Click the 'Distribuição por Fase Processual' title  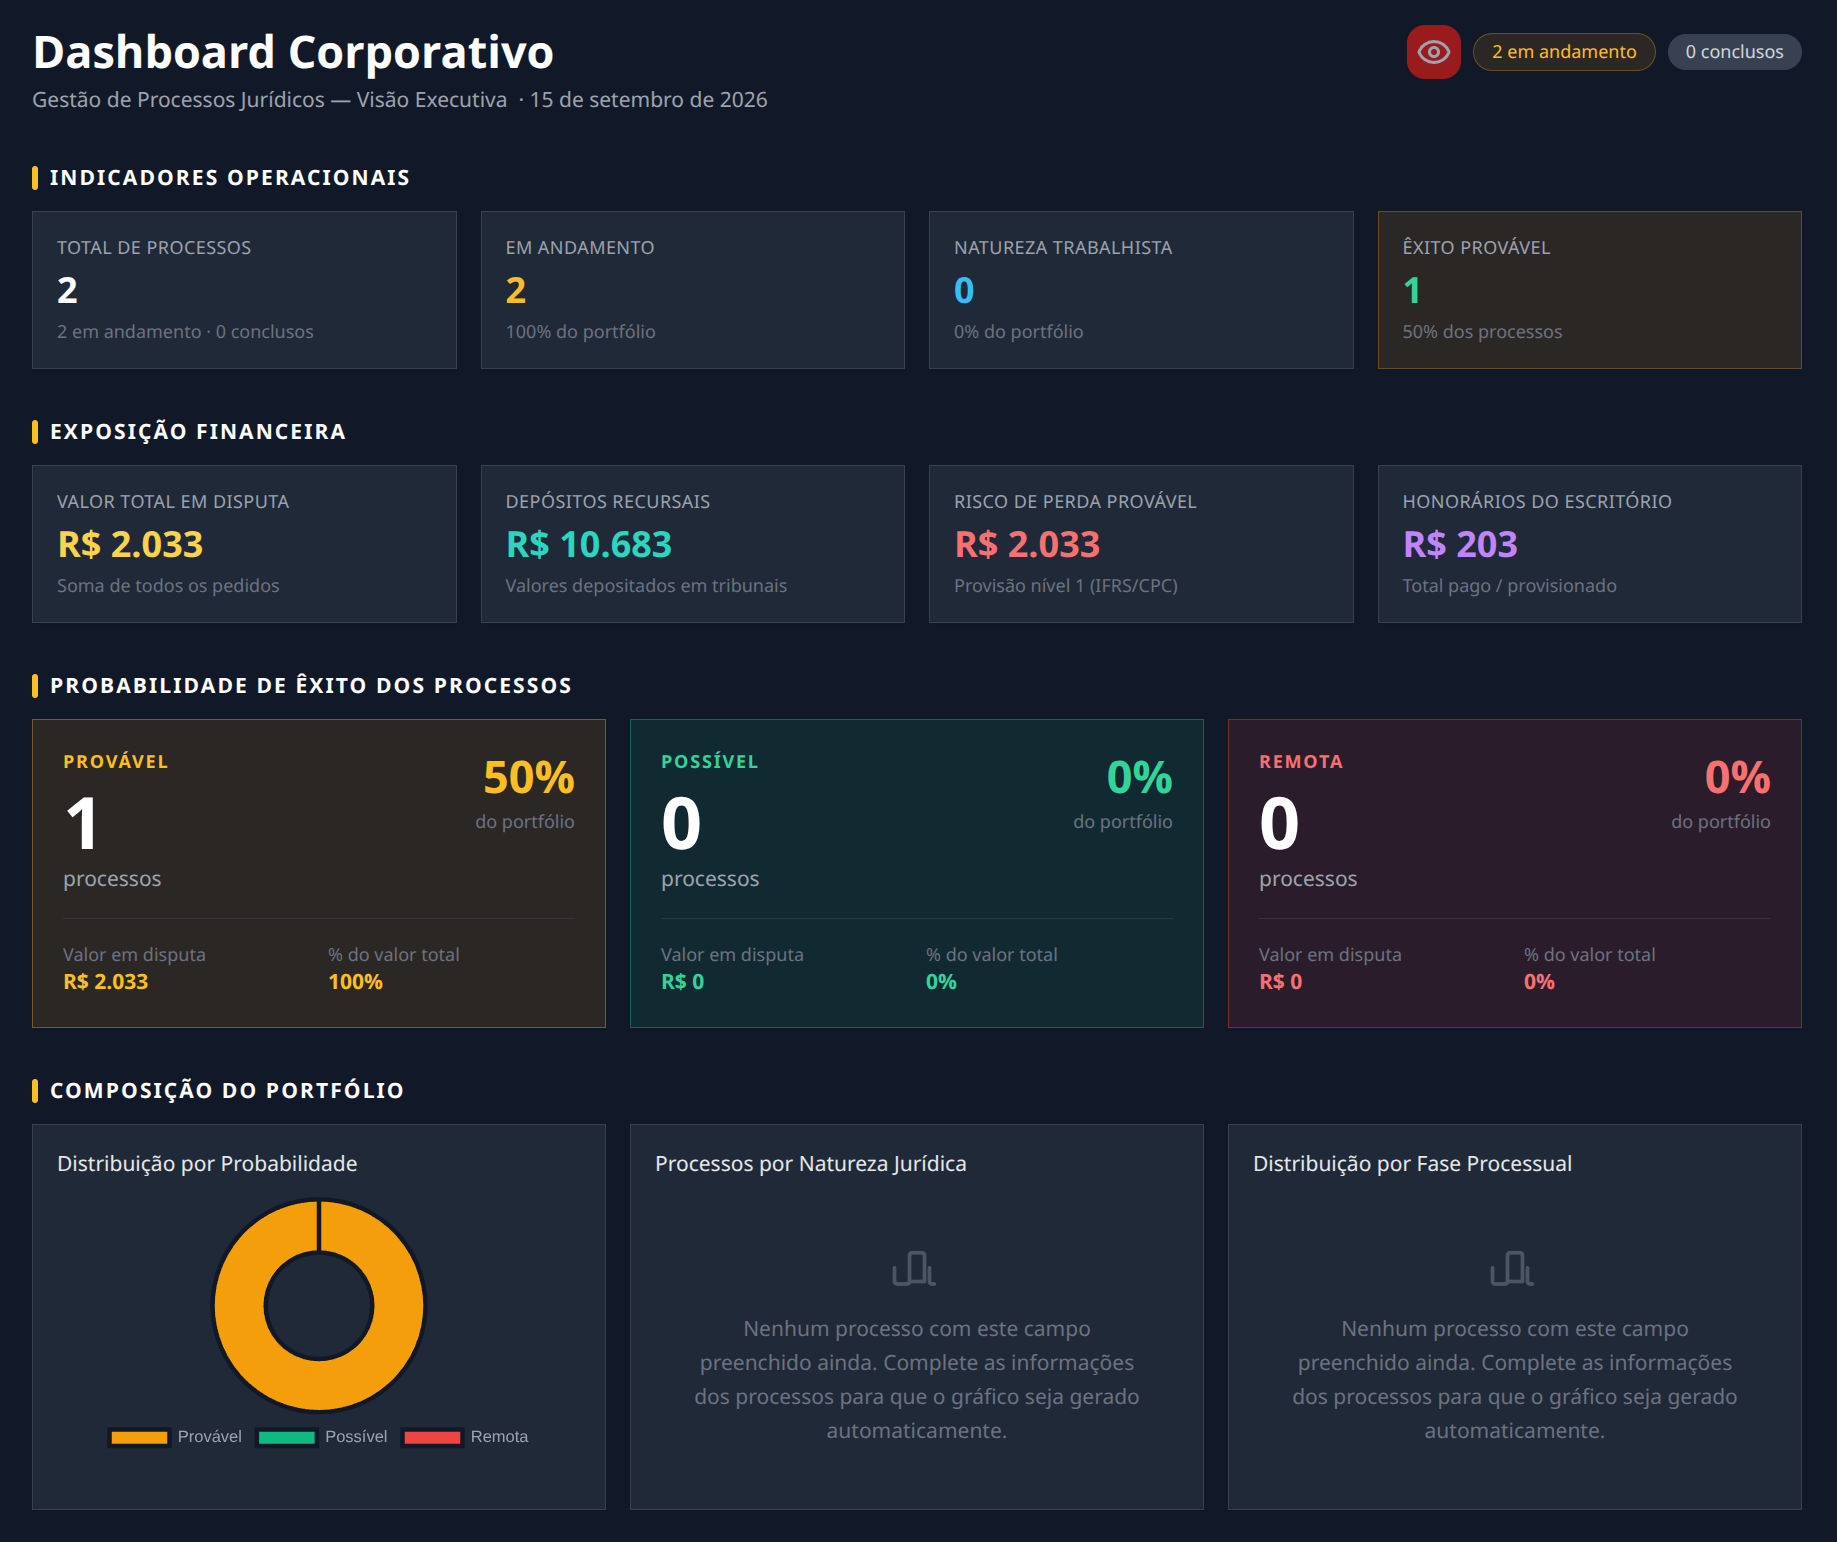[1413, 1164]
